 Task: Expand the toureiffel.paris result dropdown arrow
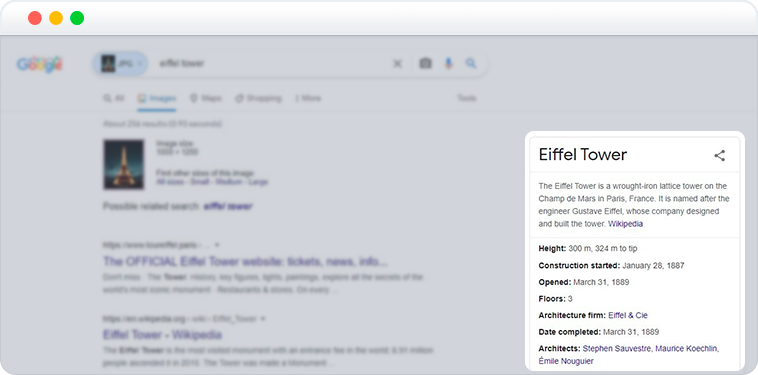[217, 245]
